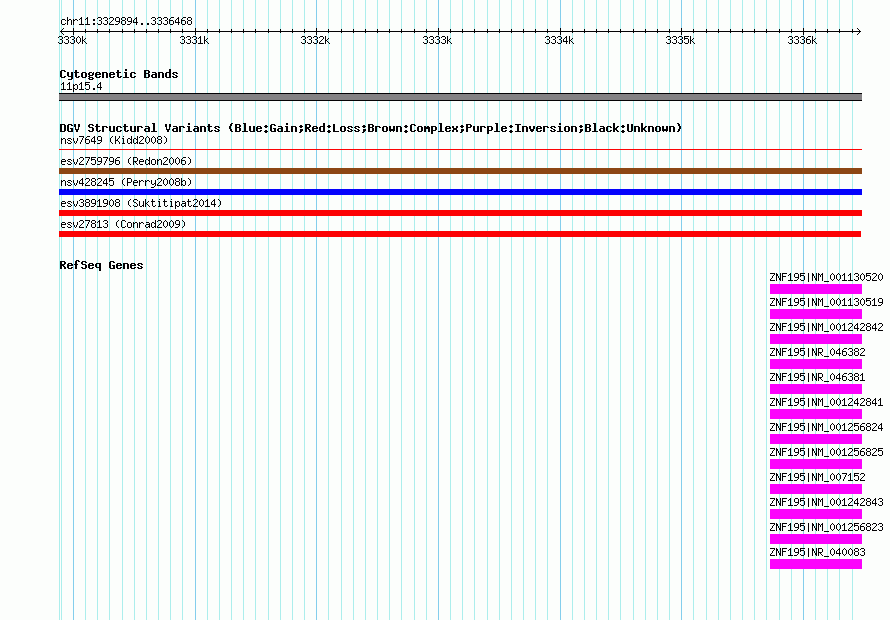The image size is (890, 620).
Task: Select the thin red nsv7649 variant line
Action: [x=460, y=150]
